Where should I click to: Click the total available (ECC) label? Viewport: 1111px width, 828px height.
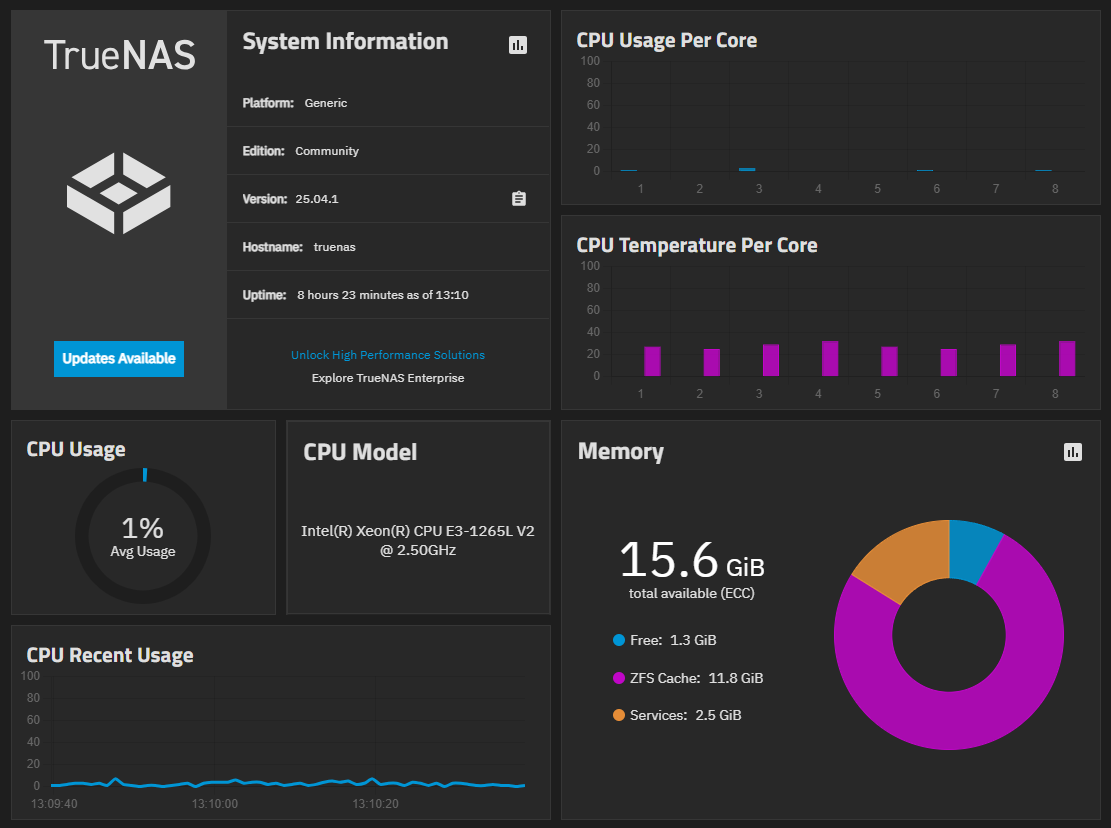692,594
